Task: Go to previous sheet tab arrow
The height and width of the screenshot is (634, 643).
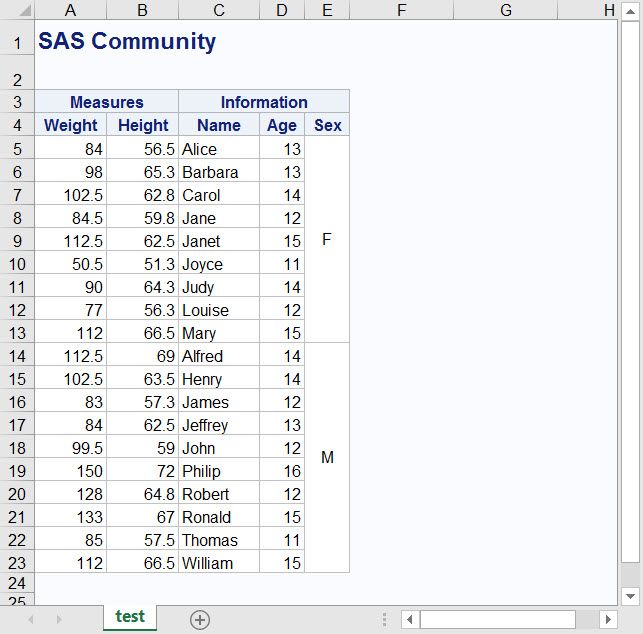Action: click(x=31, y=619)
